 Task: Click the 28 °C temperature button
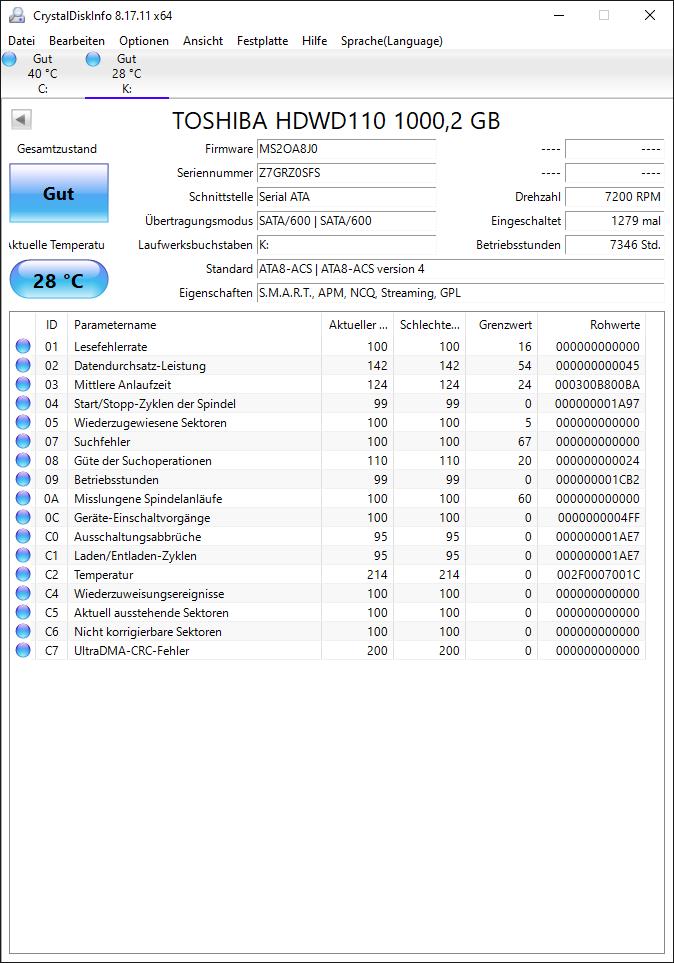coord(59,281)
